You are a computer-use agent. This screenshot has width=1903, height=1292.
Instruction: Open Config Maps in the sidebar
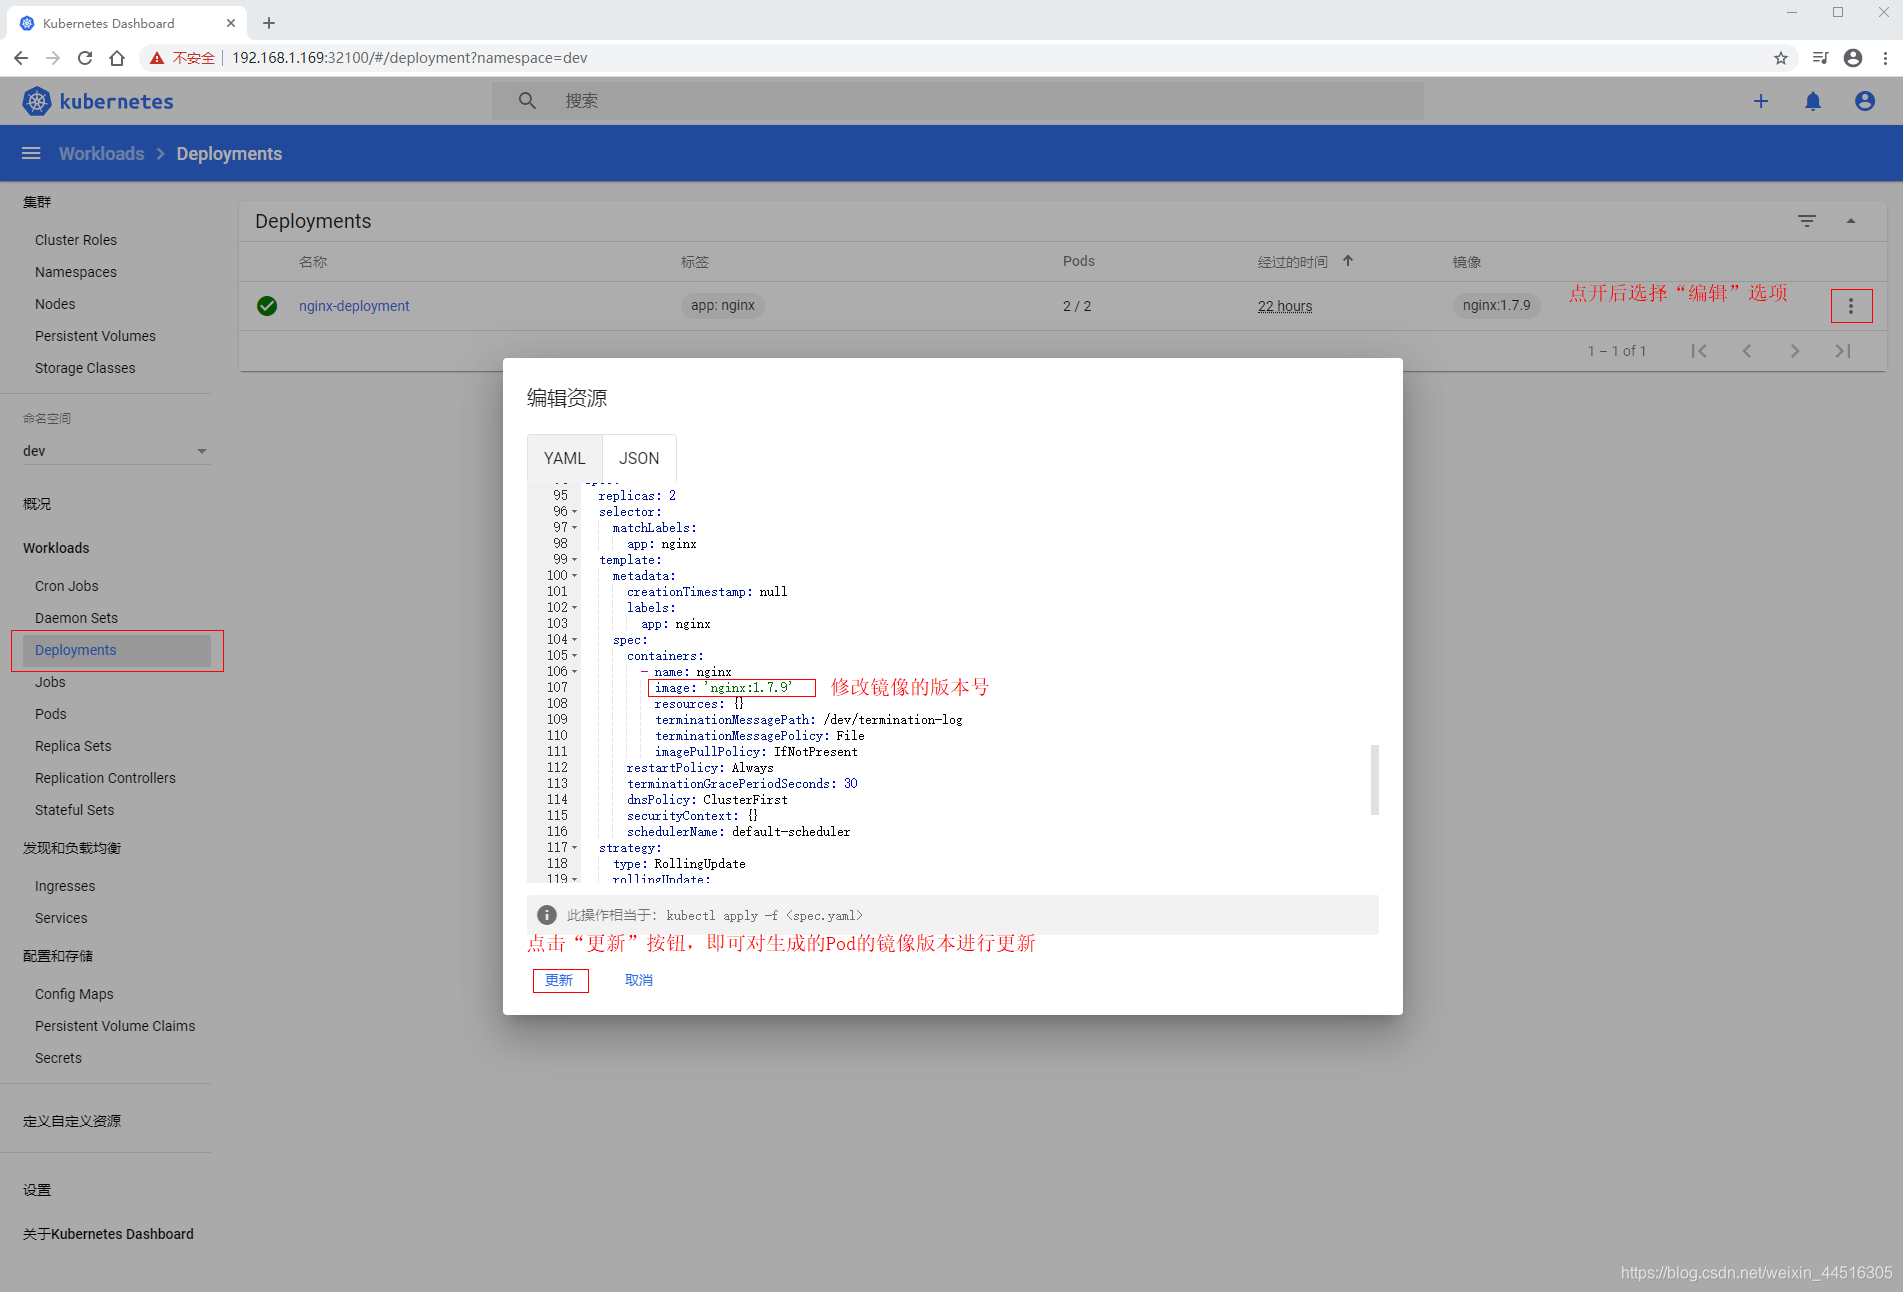pos(74,994)
